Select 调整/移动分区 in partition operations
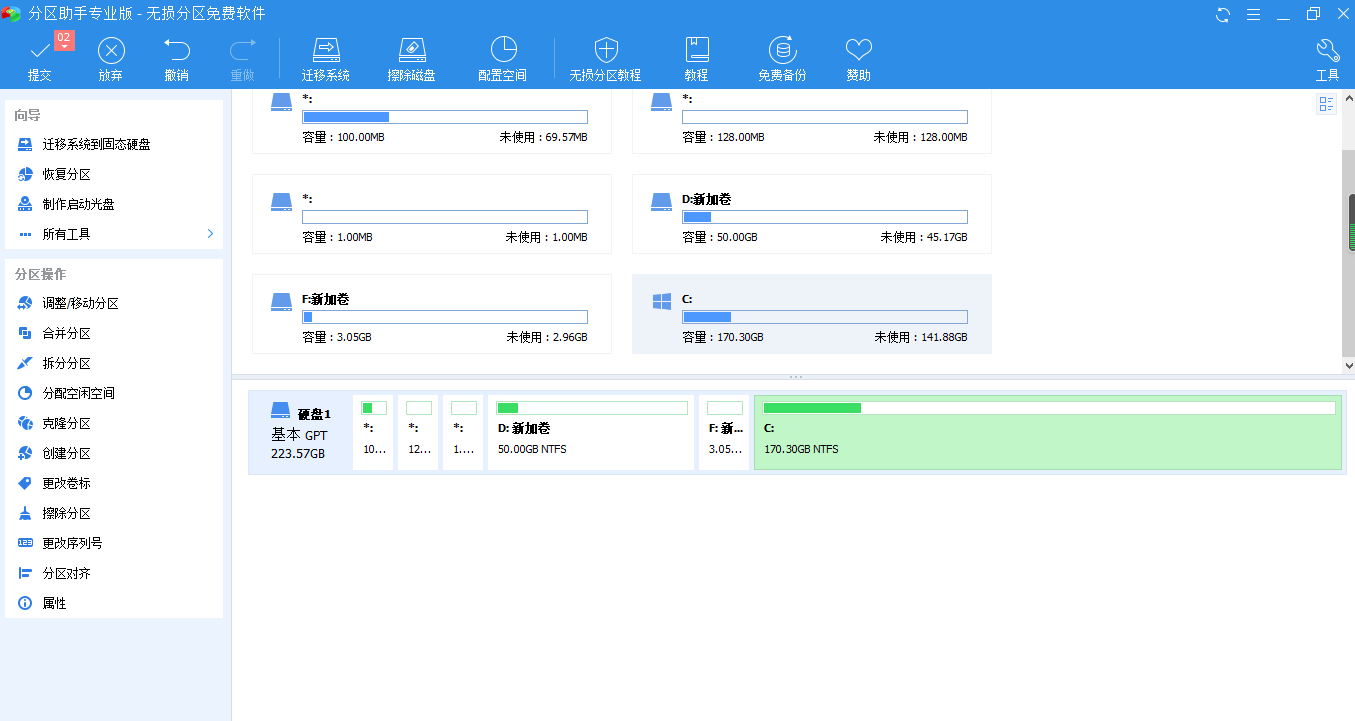This screenshot has width=1355, height=721. (x=80, y=304)
